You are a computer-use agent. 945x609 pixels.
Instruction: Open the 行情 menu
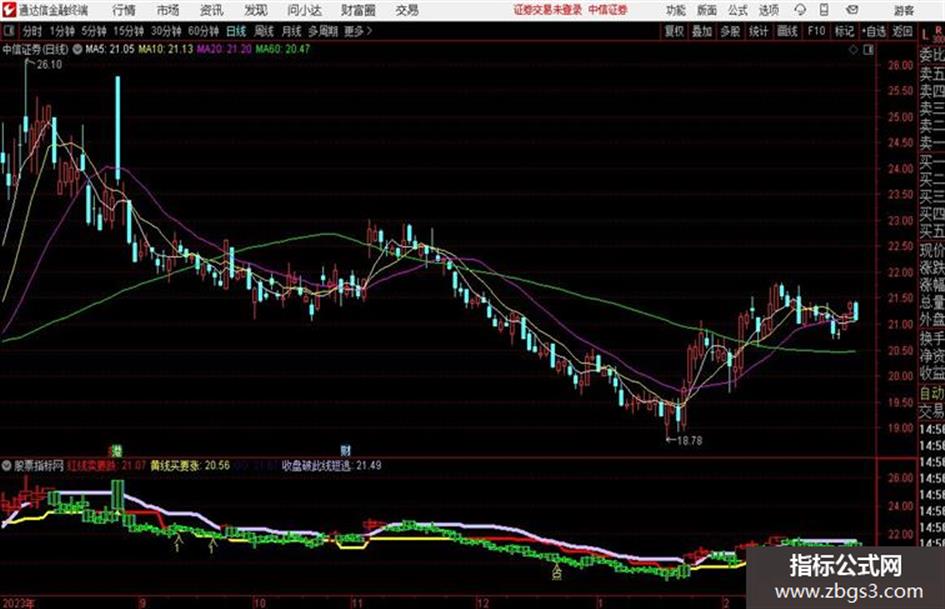point(124,10)
